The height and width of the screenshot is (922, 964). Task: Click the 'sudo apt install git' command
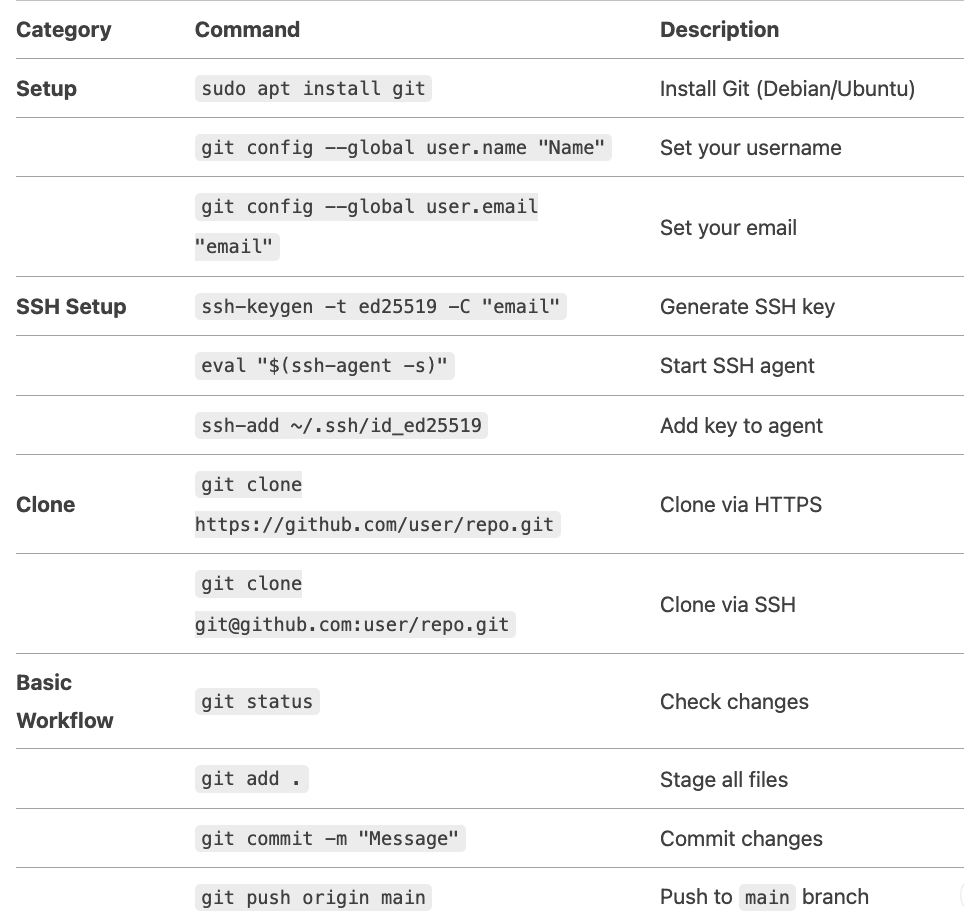(x=313, y=89)
